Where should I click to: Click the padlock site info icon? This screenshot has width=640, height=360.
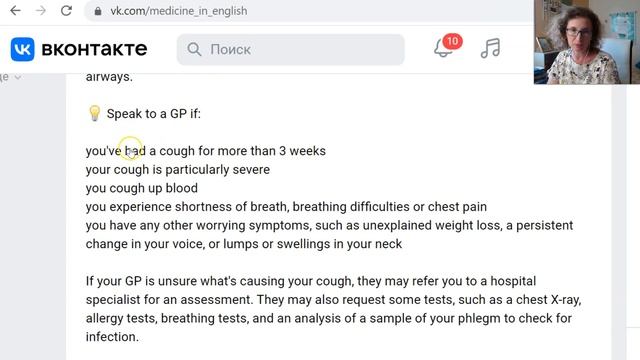click(98, 11)
